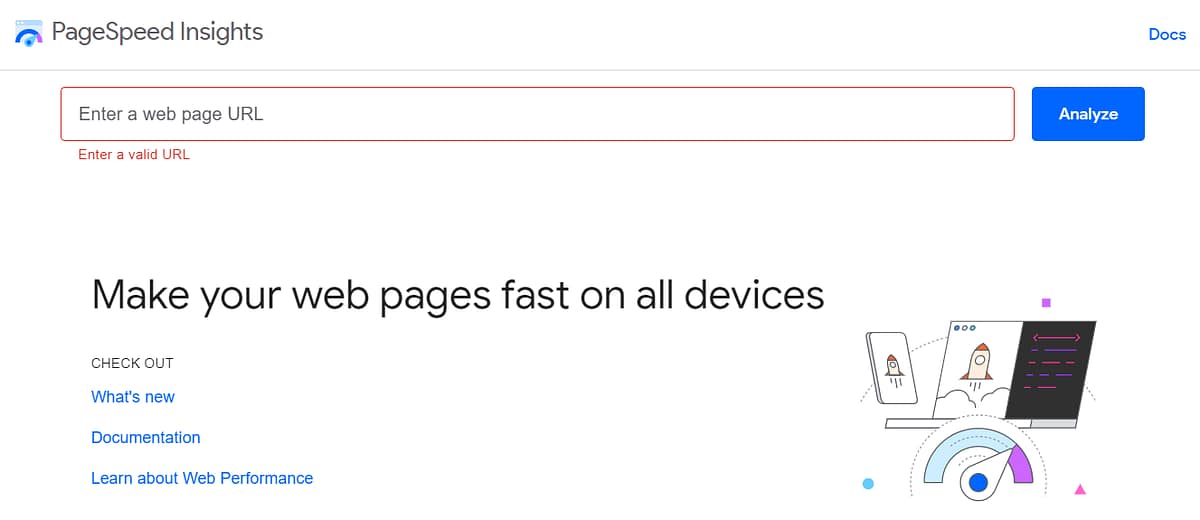
Task: Open the Docs link in header
Action: pyautogui.click(x=1166, y=34)
